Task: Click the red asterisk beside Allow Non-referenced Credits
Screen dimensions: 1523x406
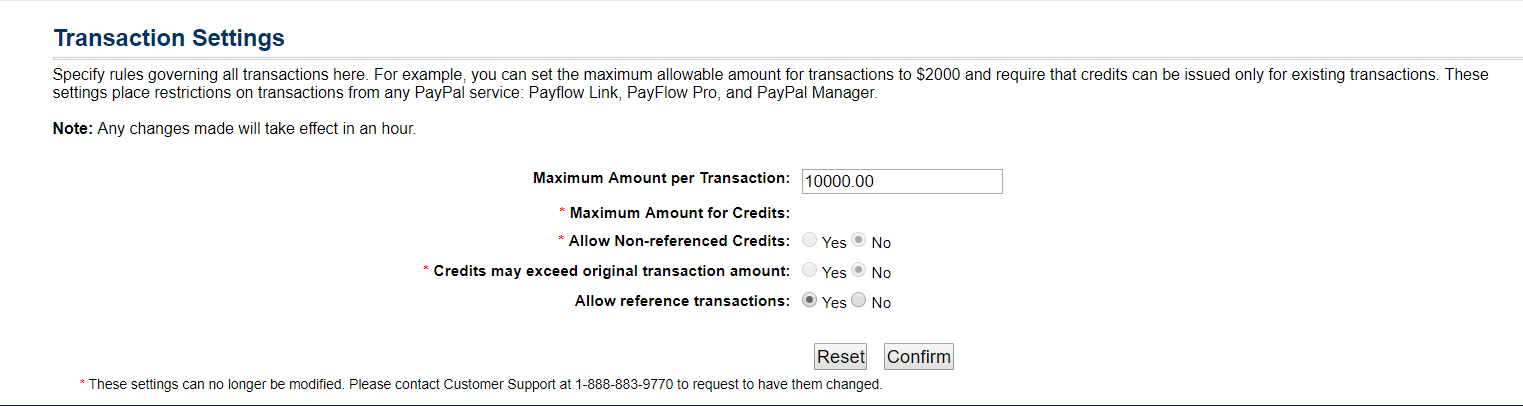Action: tap(561, 241)
